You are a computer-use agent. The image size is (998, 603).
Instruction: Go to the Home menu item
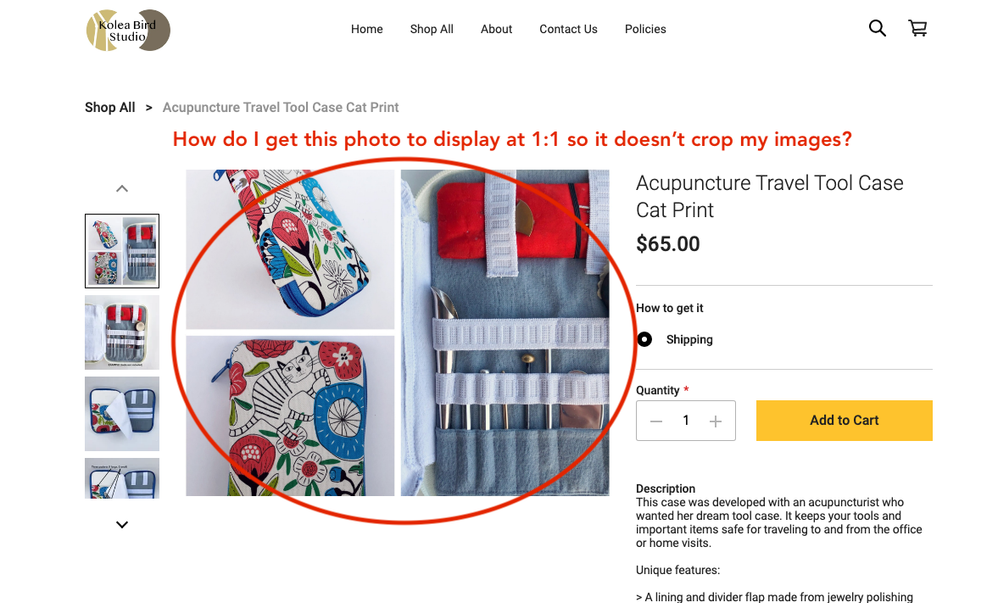367,29
